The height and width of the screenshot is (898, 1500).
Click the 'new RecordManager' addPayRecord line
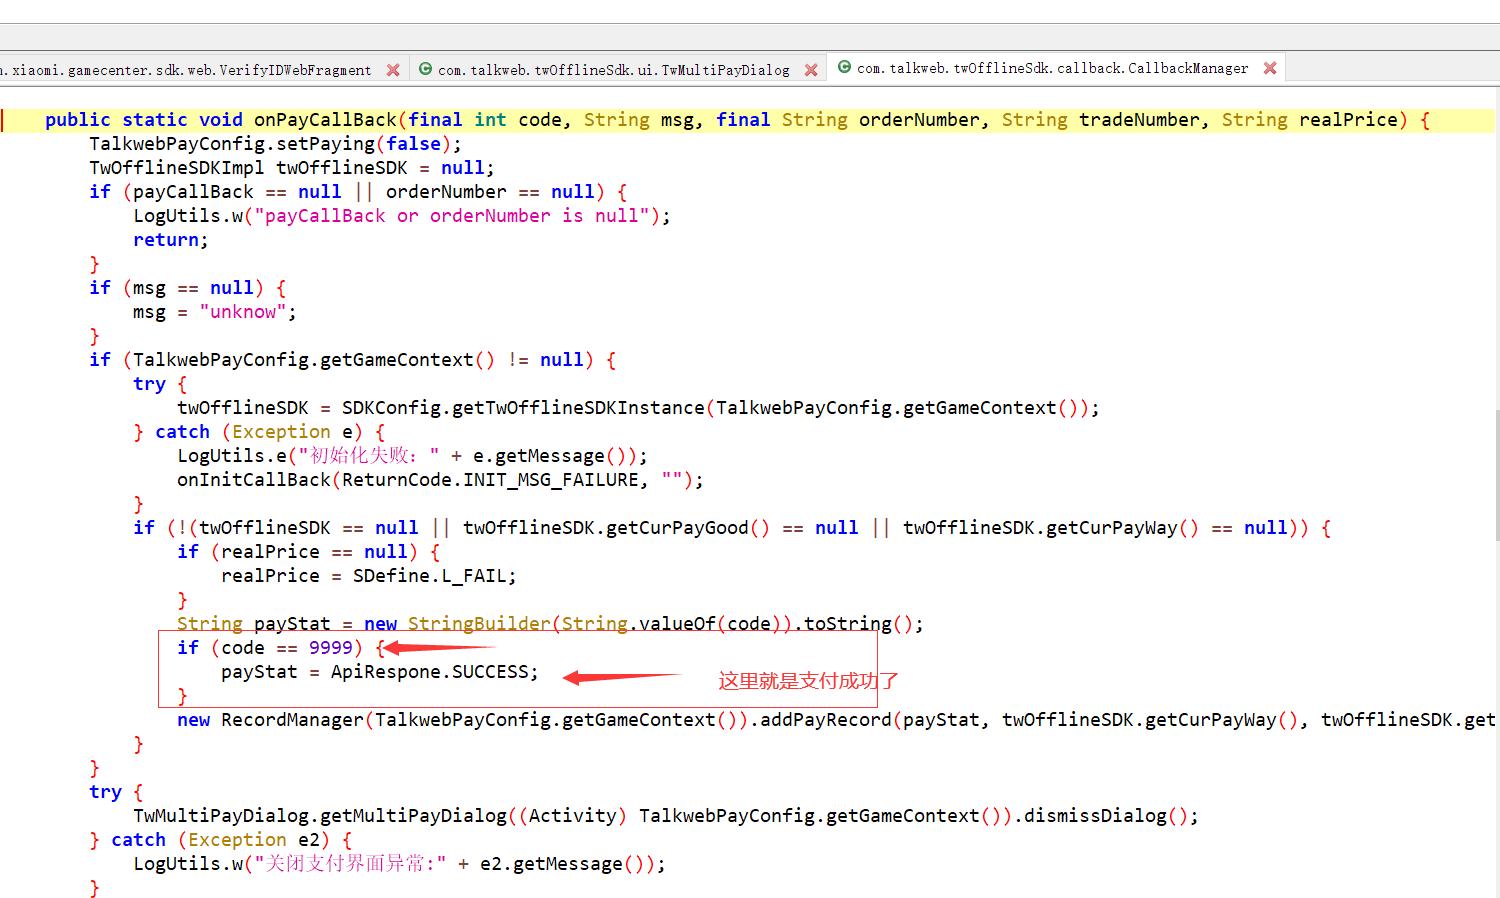[836, 720]
